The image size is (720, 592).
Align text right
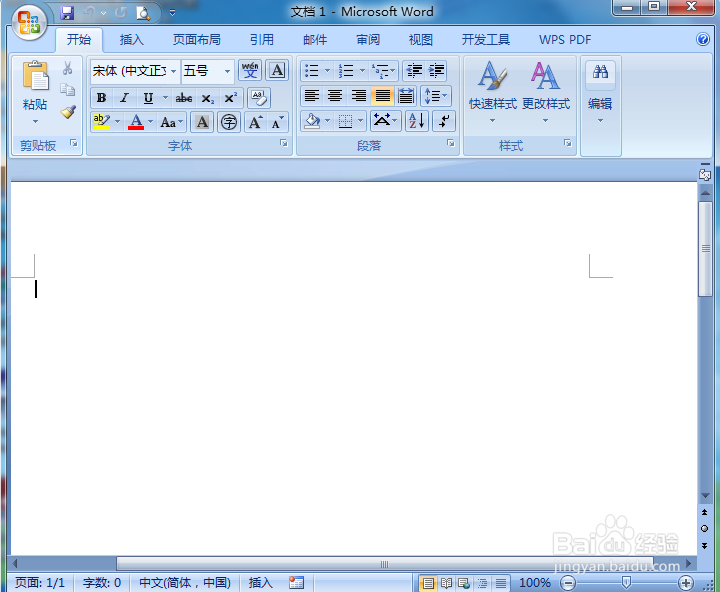(359, 96)
